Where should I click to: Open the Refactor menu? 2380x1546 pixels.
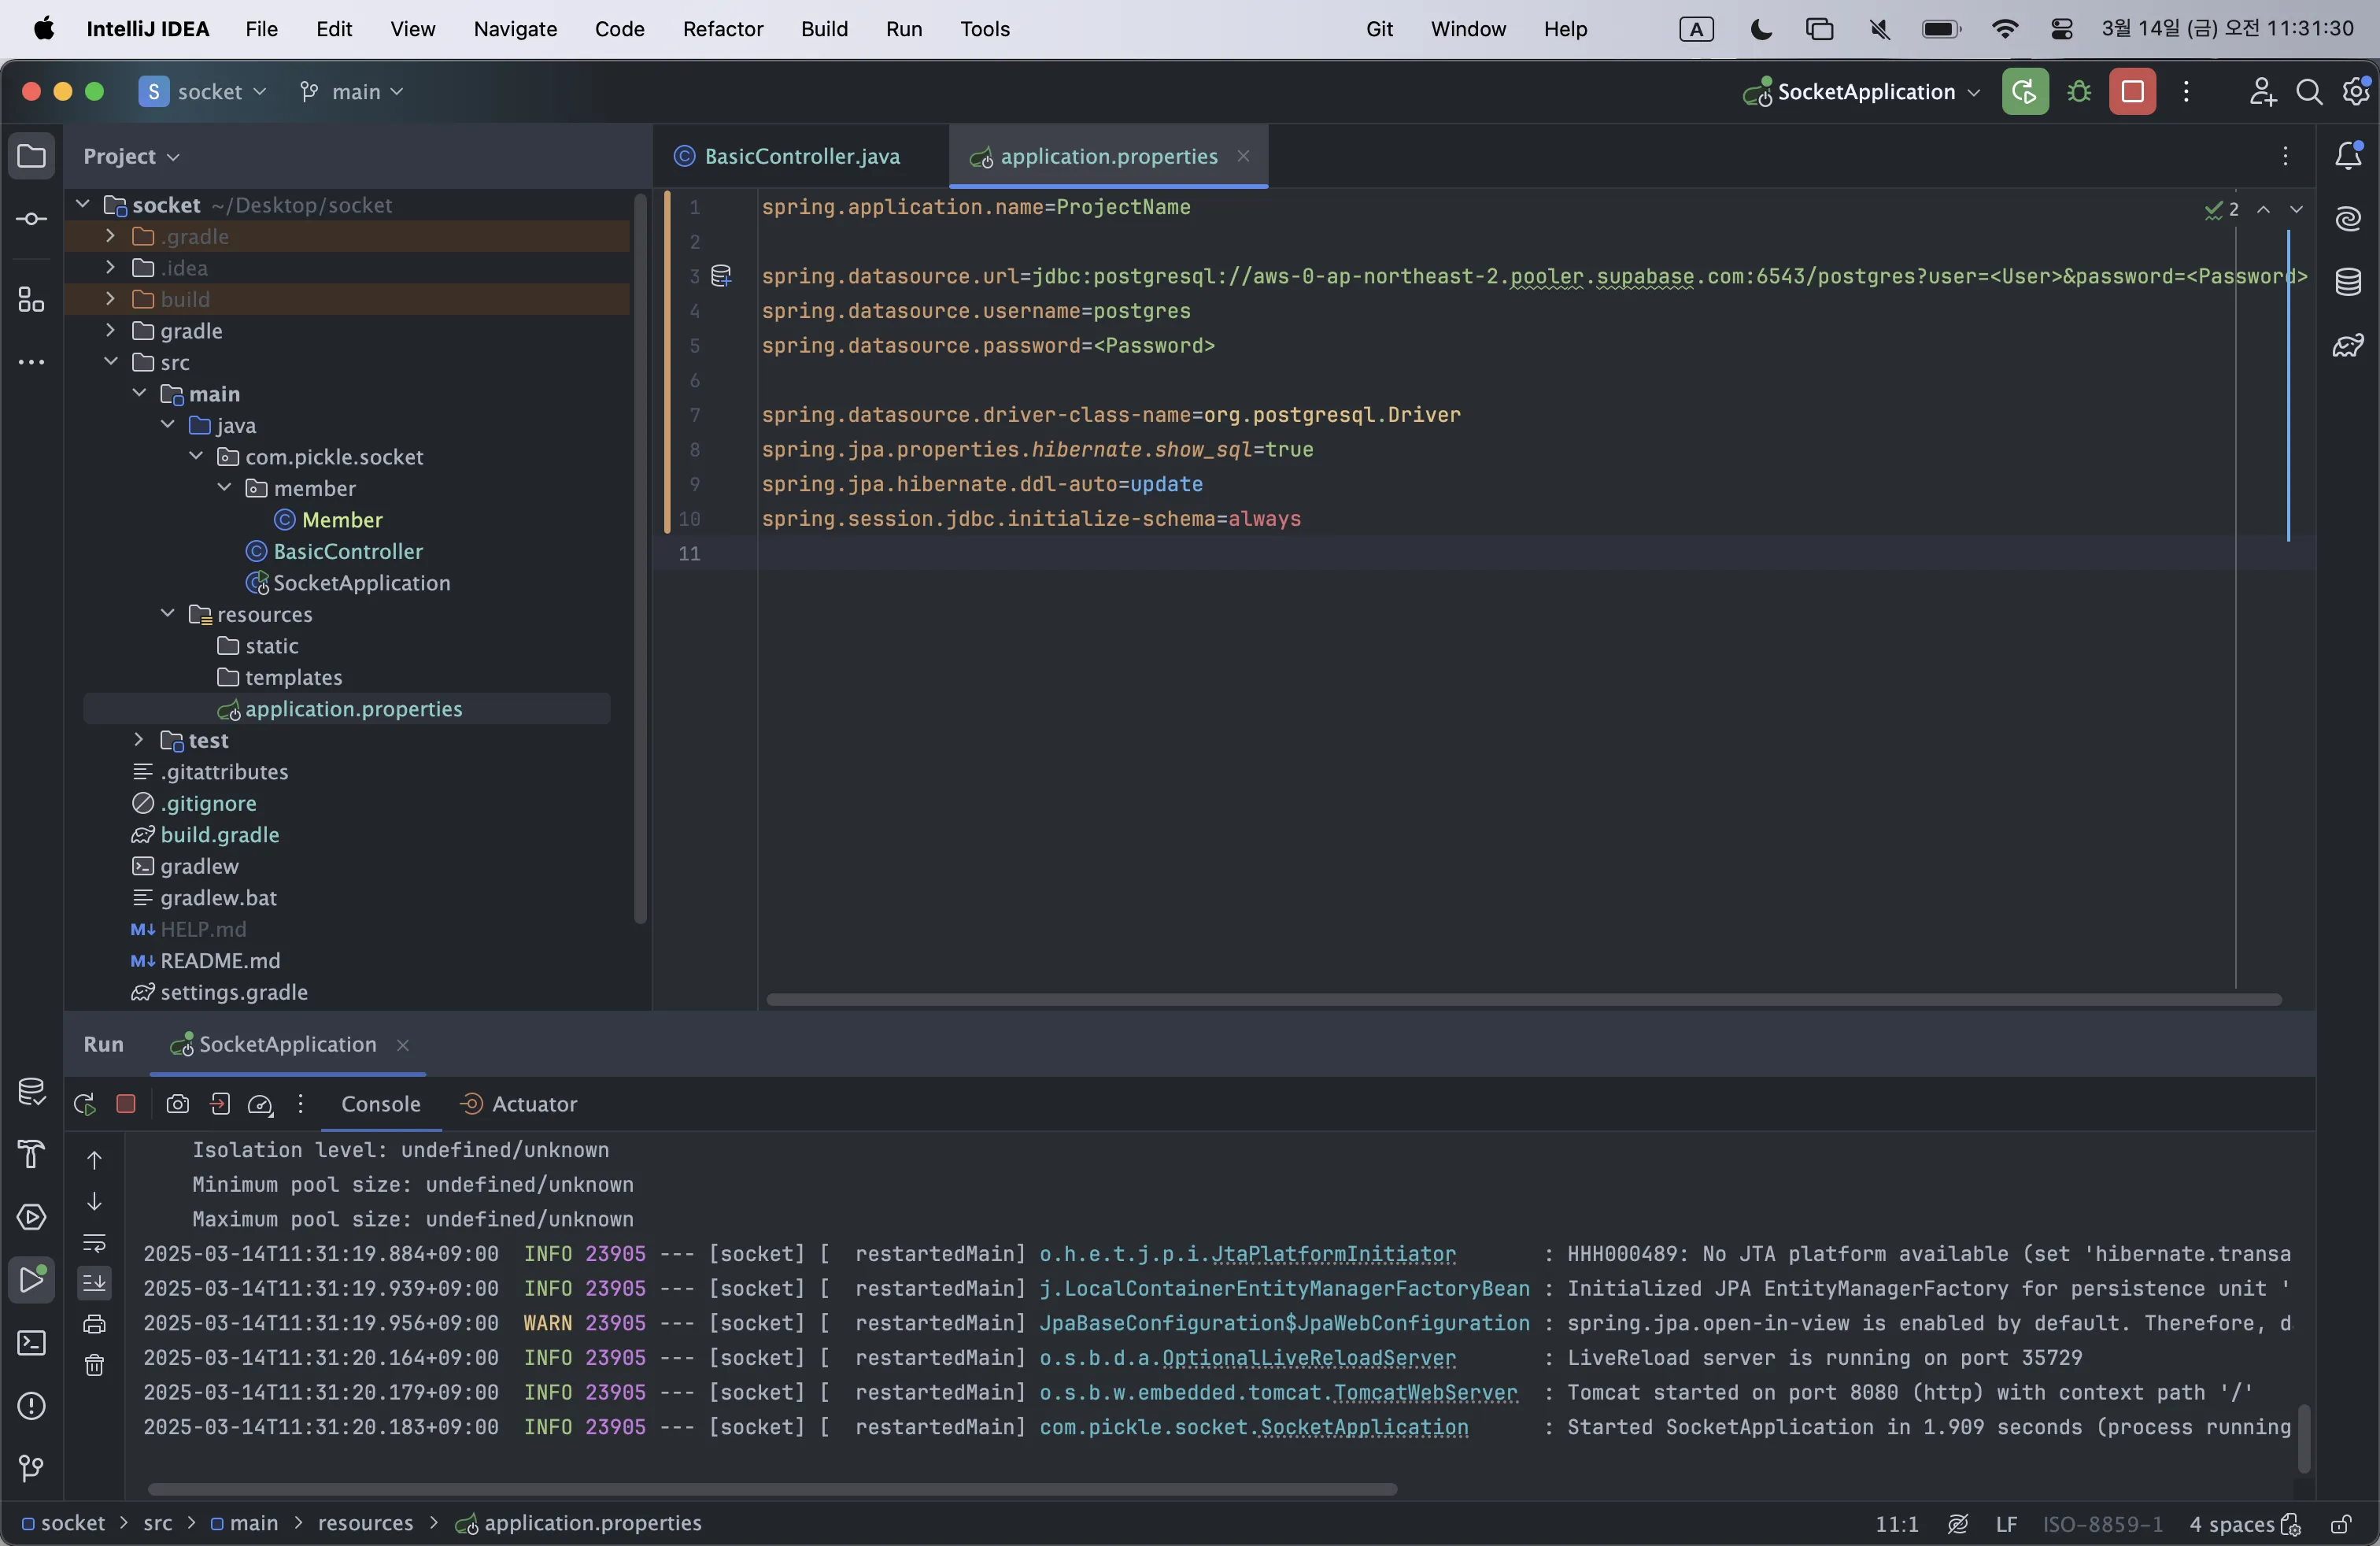722,29
